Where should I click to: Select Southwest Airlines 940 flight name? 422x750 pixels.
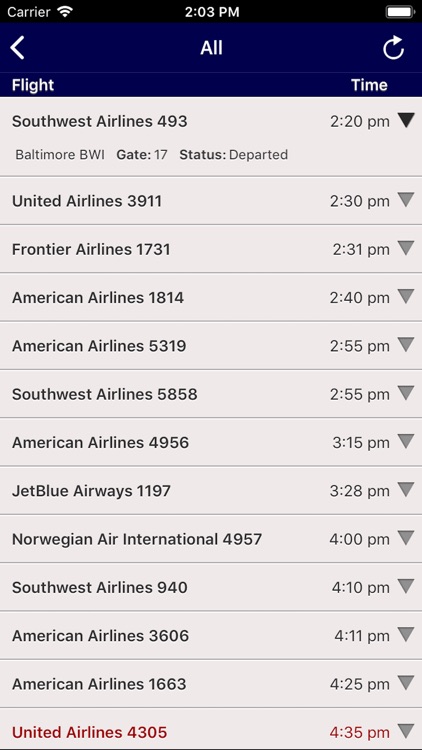coord(100,587)
